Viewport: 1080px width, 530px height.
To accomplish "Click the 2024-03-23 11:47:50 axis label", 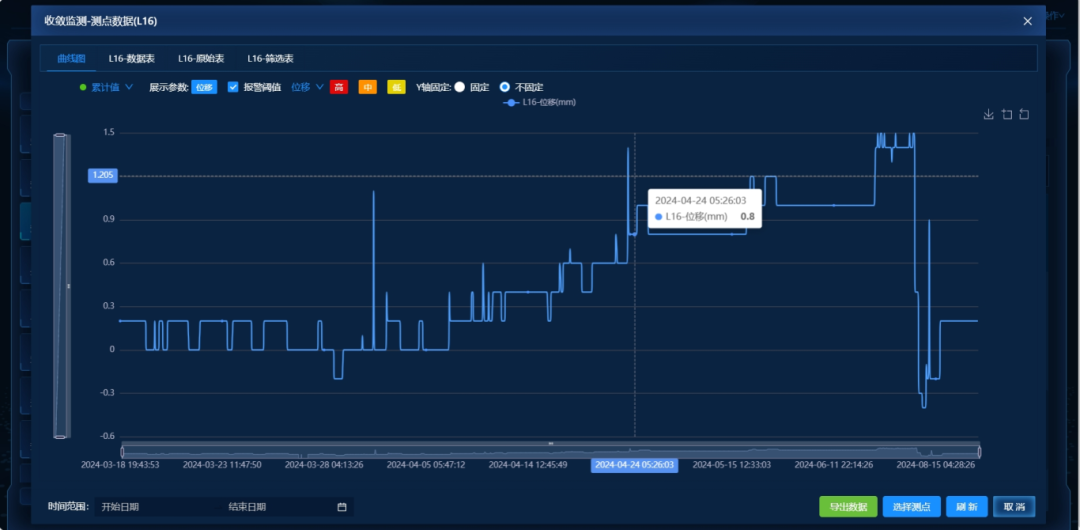I will [222, 465].
